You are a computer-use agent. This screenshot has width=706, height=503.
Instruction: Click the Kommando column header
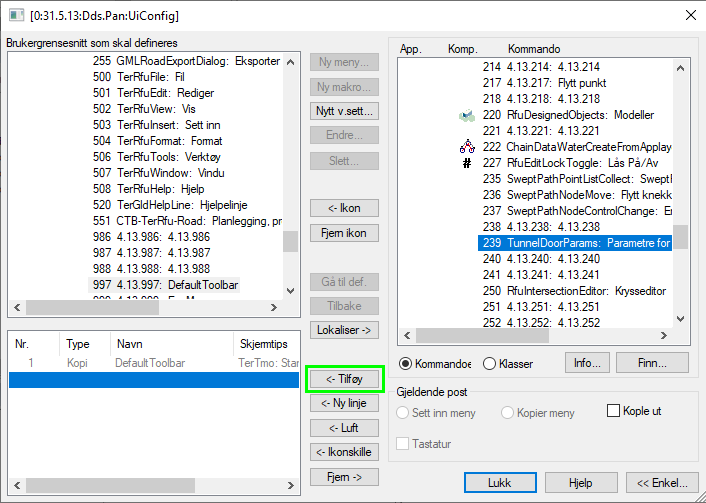pos(534,49)
